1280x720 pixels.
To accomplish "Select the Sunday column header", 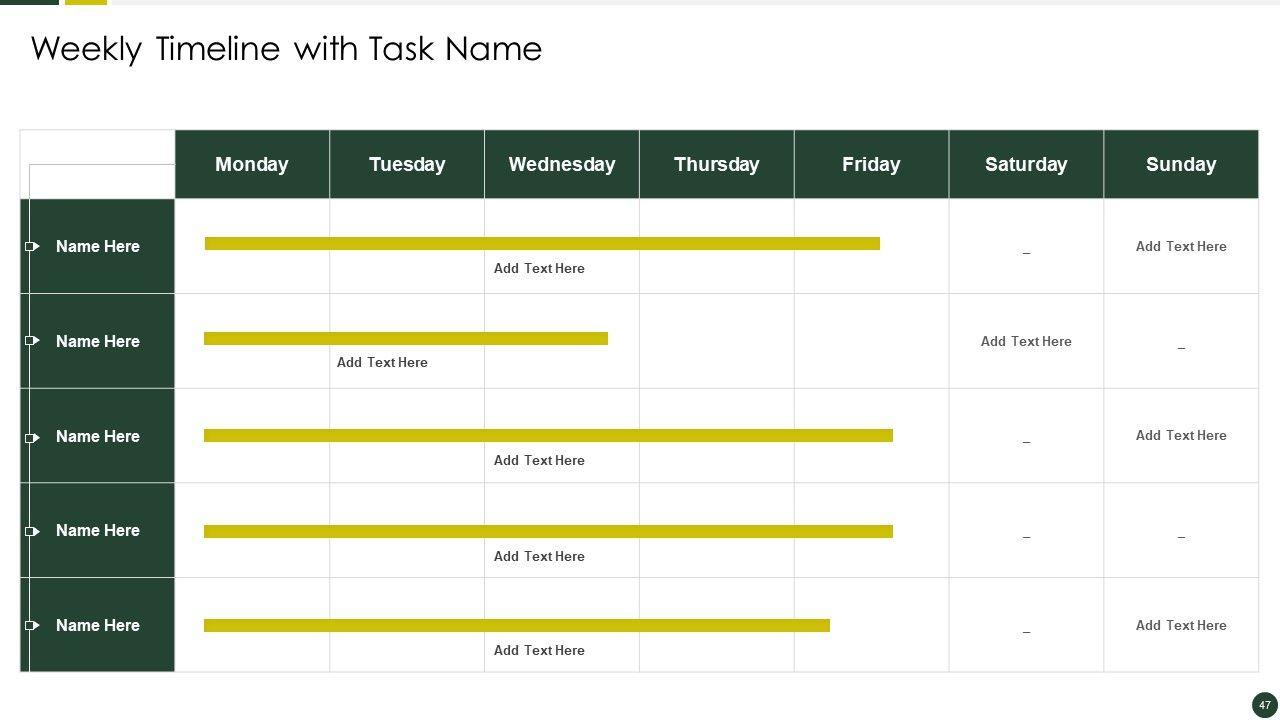I will (x=1181, y=164).
